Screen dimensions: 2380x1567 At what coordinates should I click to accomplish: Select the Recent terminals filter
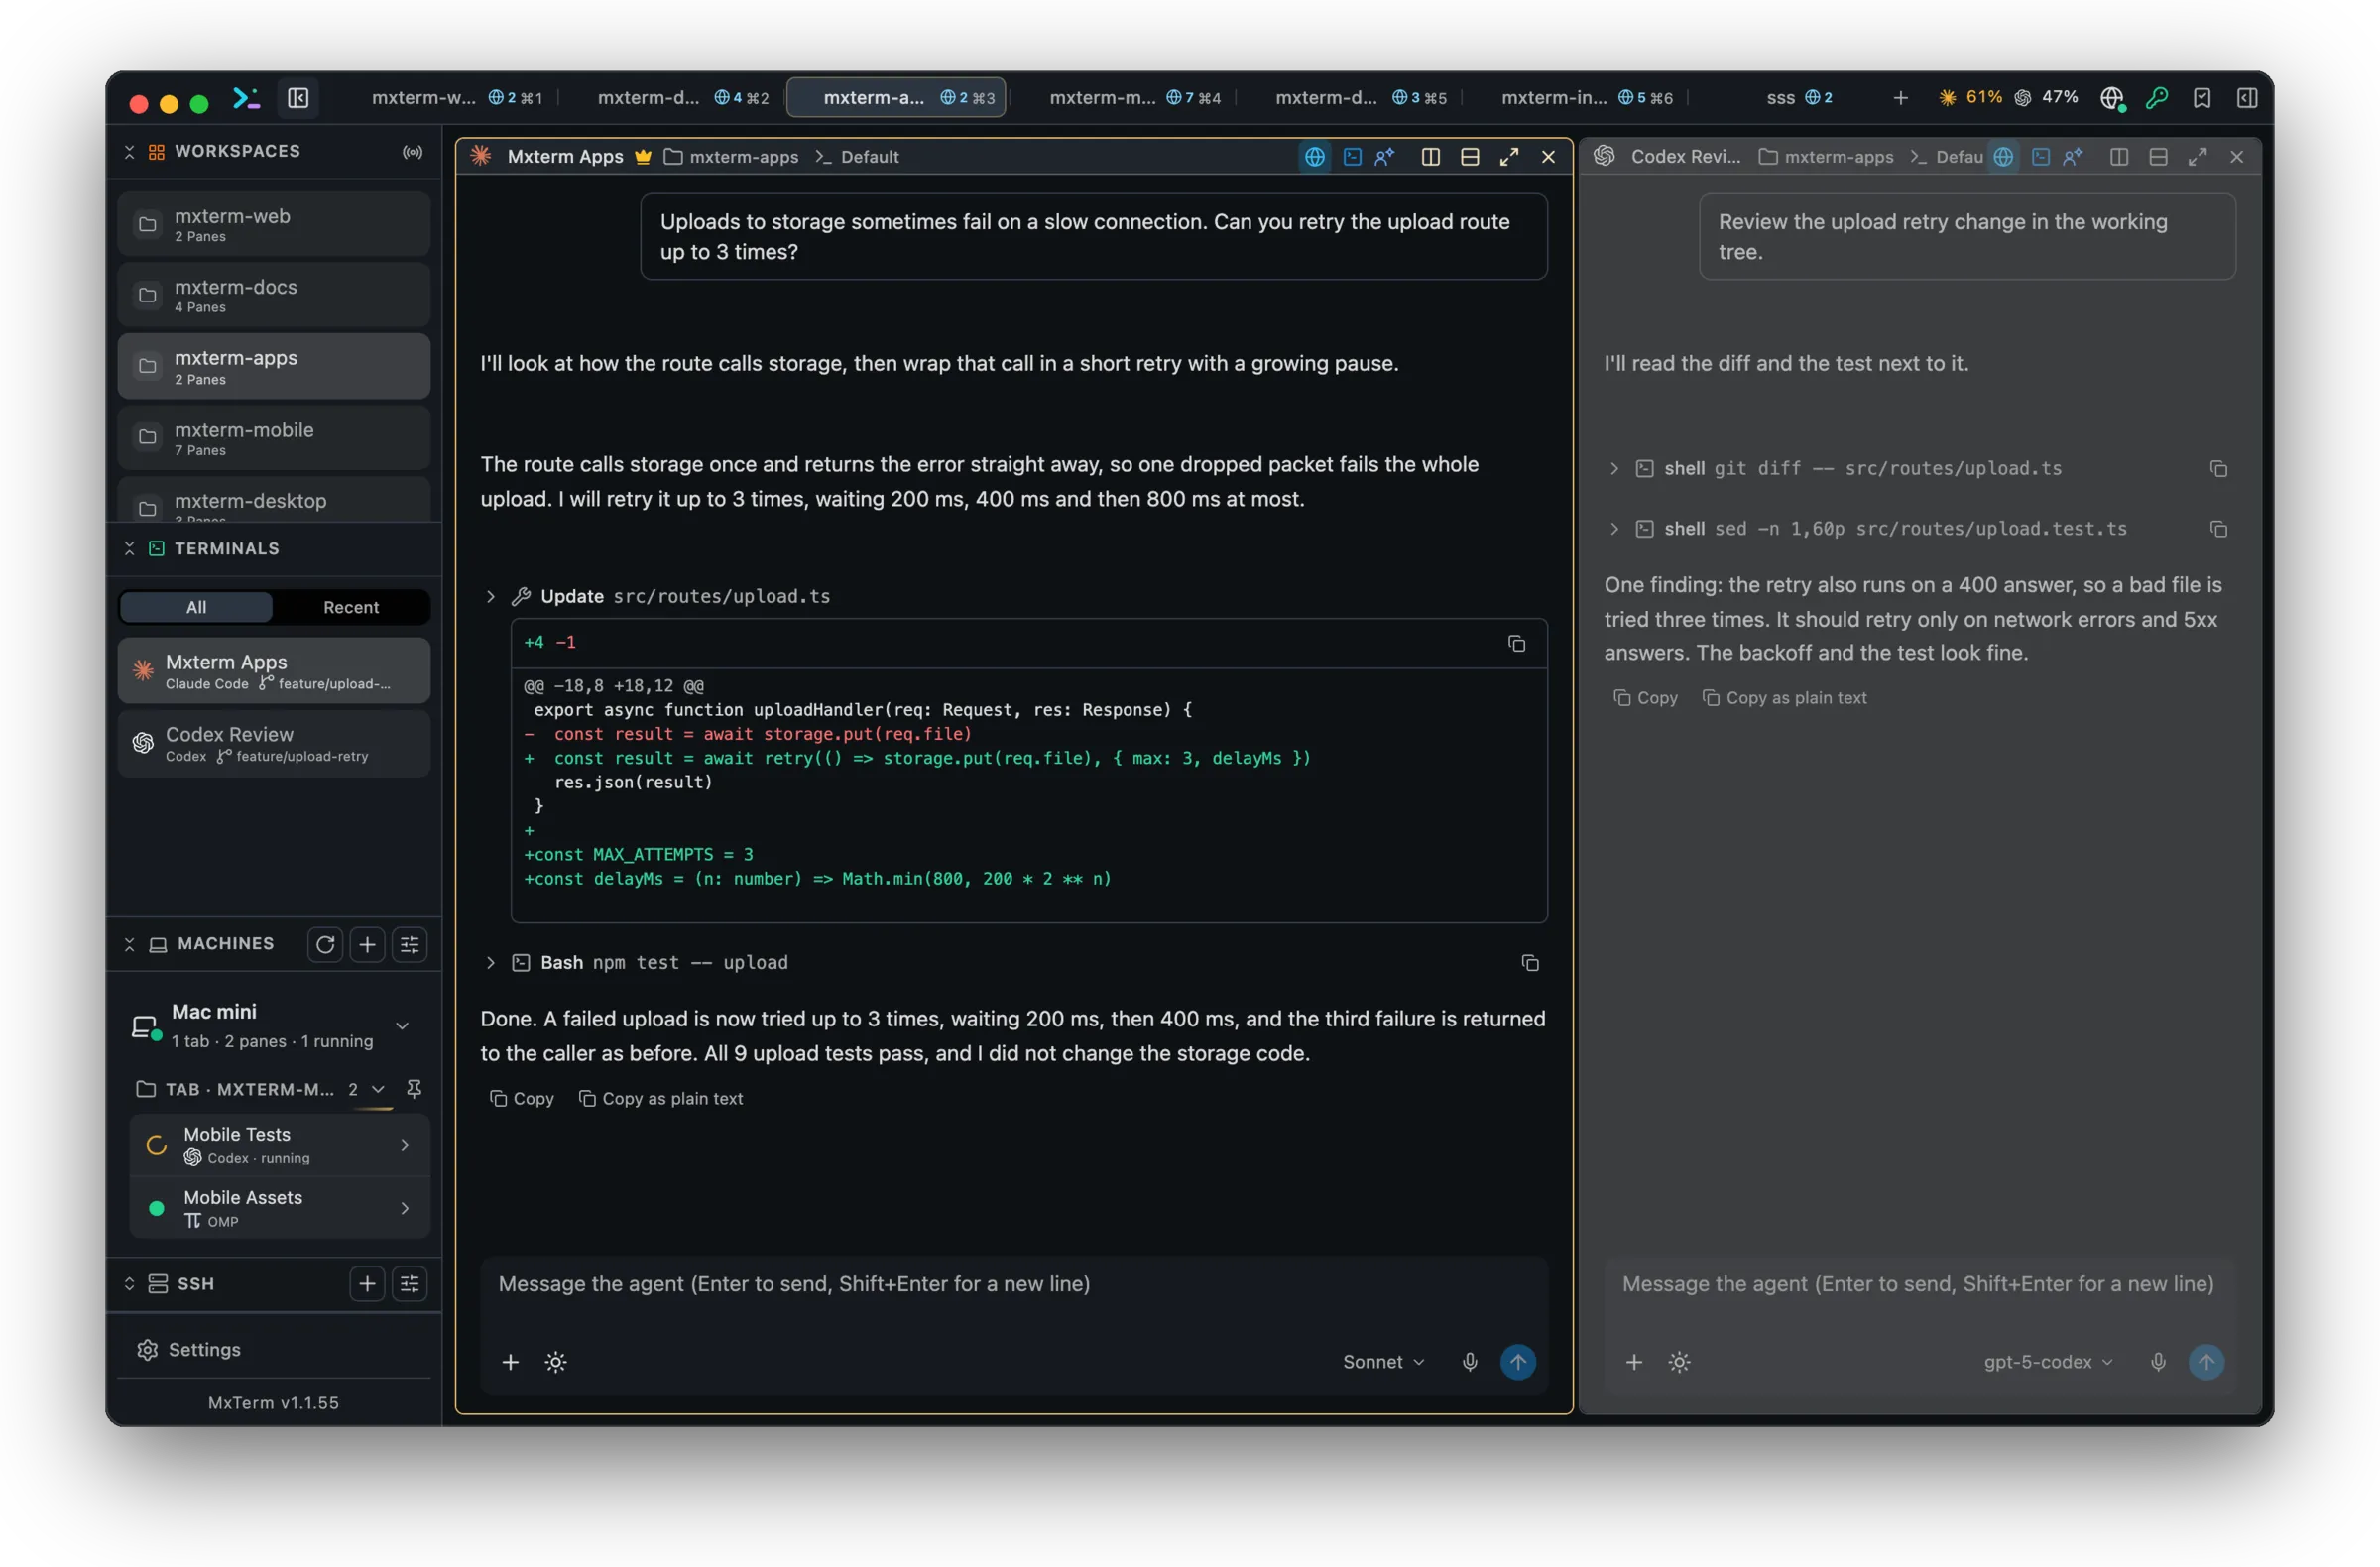351,607
